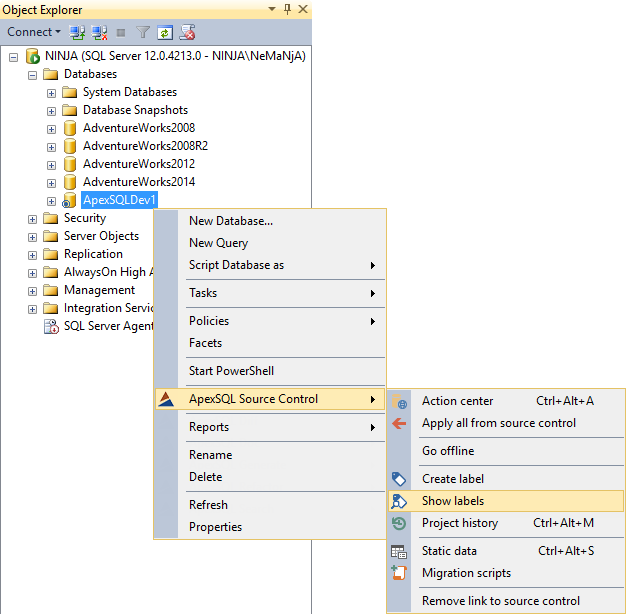The width and height of the screenshot is (626, 614).
Task: Click the red arrow Apply all icon
Action: click(399, 423)
